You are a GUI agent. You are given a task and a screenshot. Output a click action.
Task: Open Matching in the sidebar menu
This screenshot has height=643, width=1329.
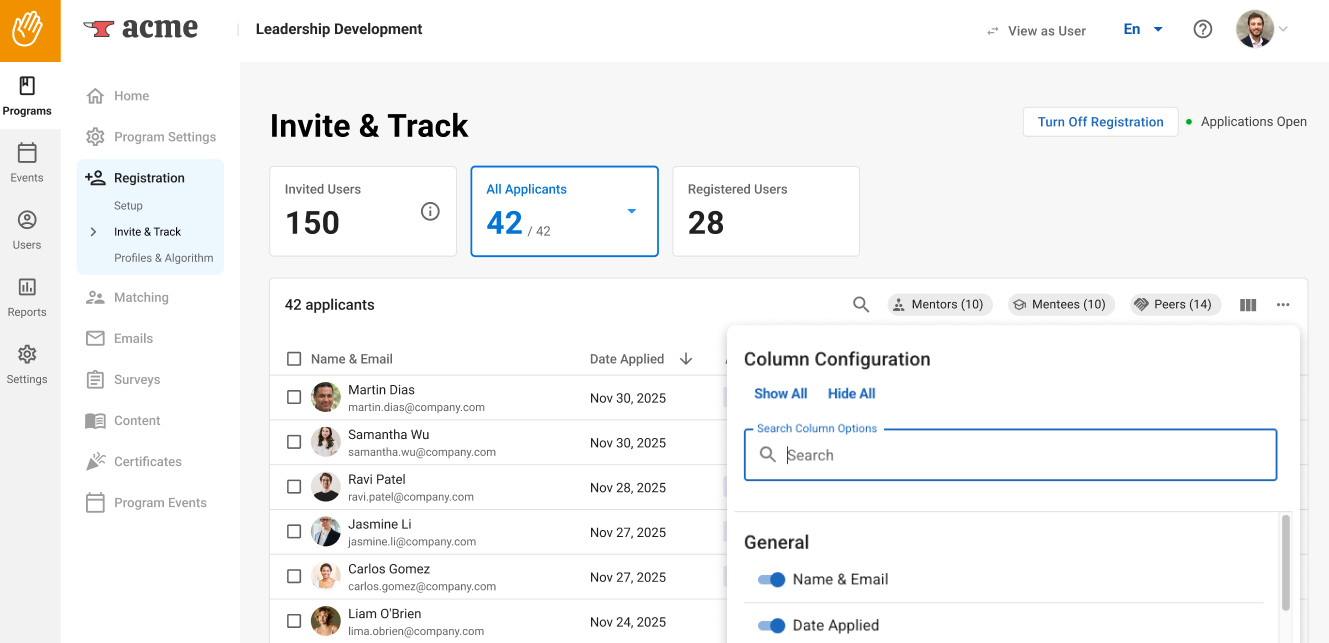click(x=141, y=298)
